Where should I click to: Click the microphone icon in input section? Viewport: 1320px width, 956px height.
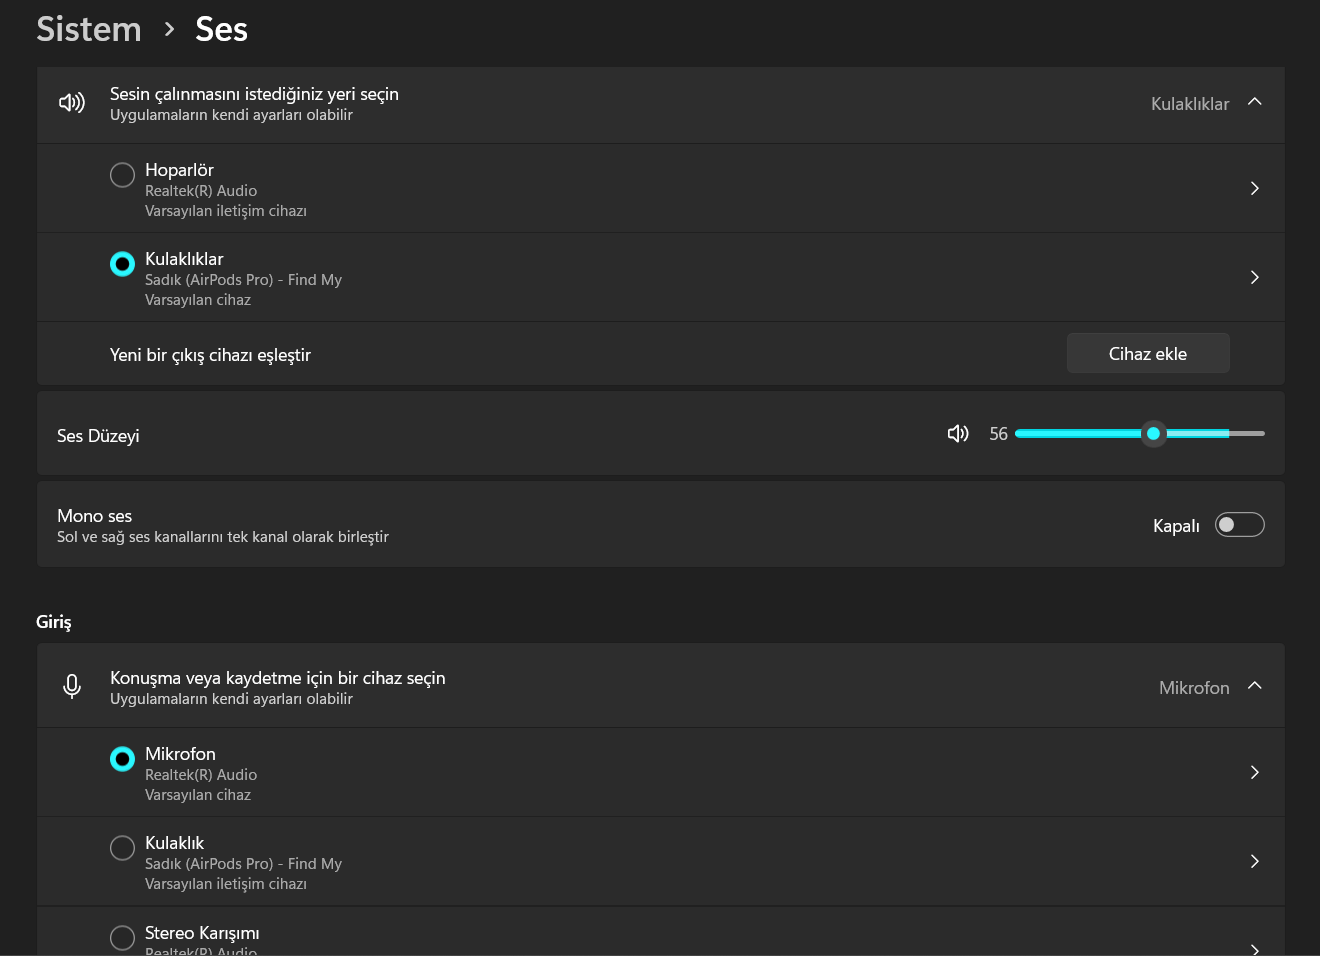click(72, 686)
